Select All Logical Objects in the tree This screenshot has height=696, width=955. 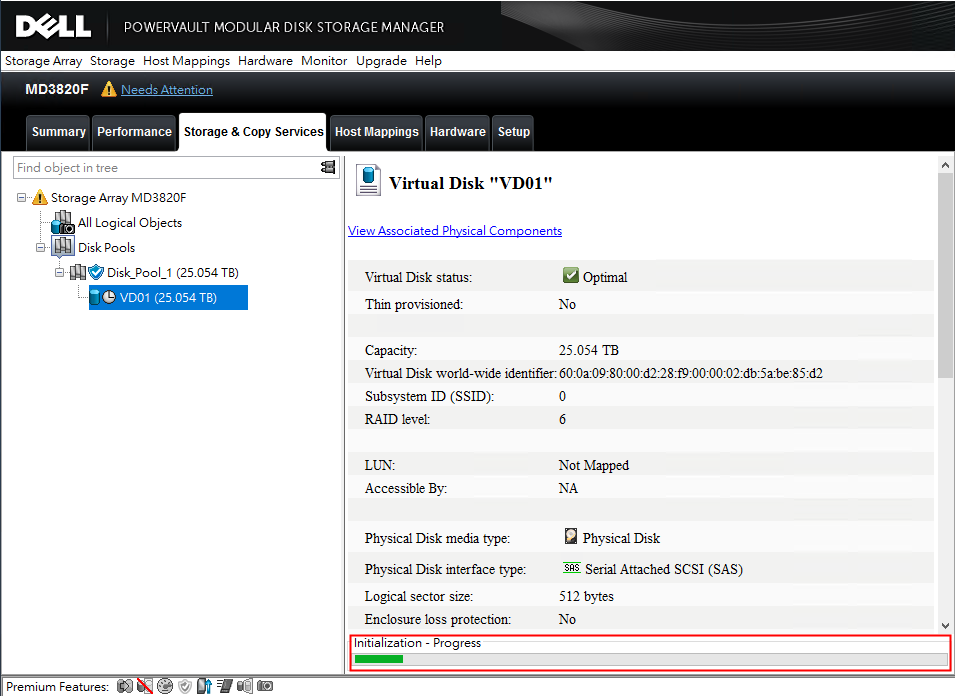(129, 222)
